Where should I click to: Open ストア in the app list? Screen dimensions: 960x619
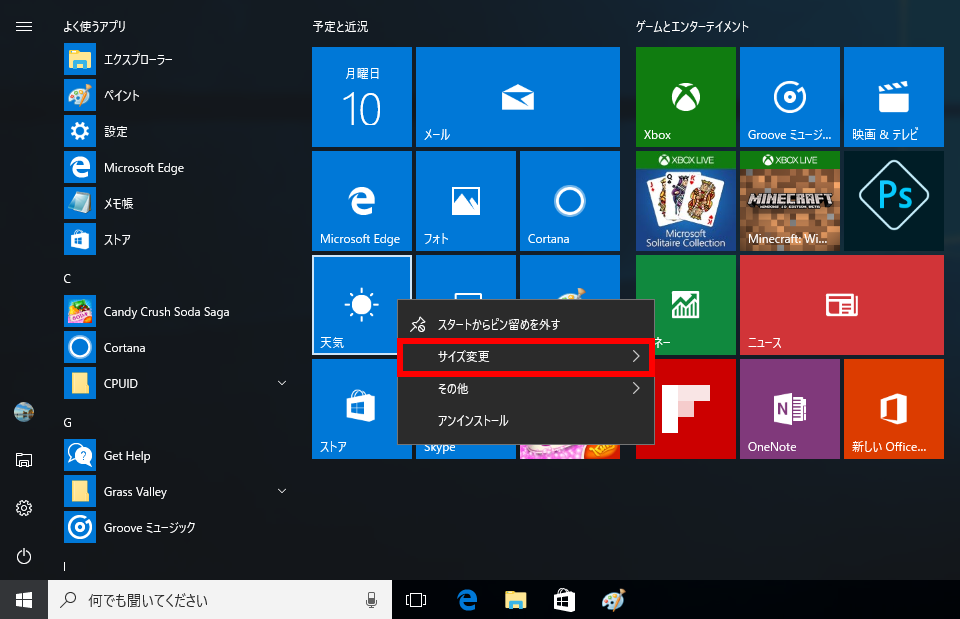tap(174, 239)
